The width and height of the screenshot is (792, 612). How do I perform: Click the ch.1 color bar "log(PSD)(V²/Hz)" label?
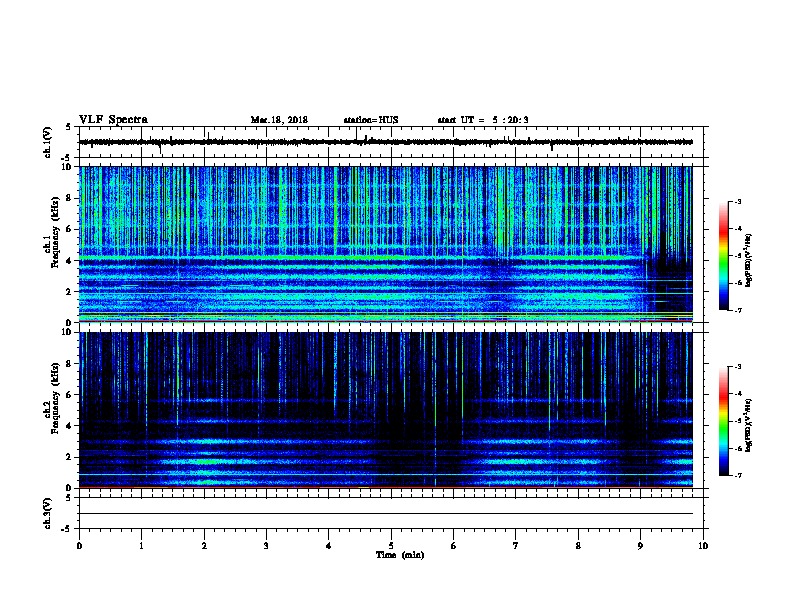click(x=748, y=260)
